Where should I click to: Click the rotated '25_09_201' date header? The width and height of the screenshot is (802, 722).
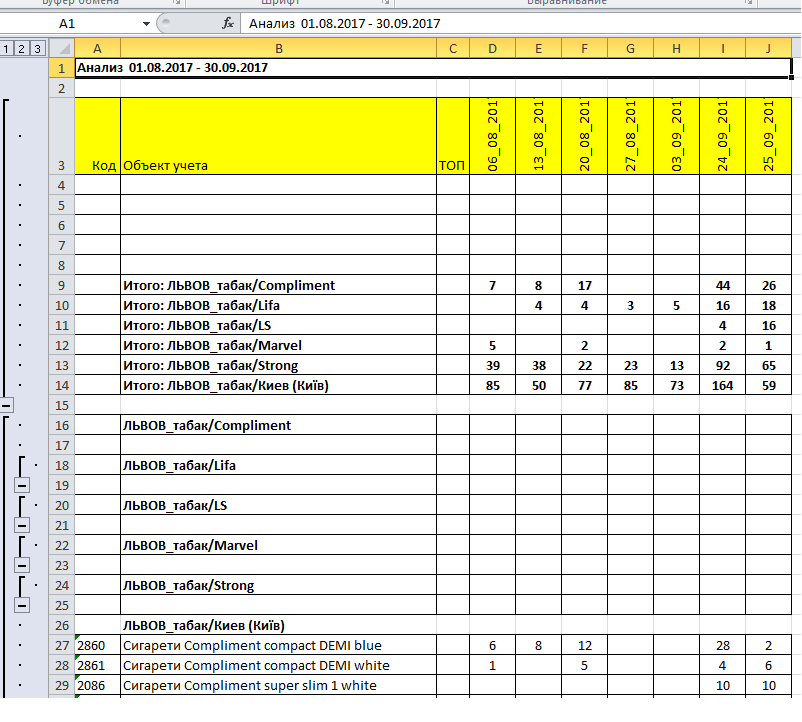point(768,136)
